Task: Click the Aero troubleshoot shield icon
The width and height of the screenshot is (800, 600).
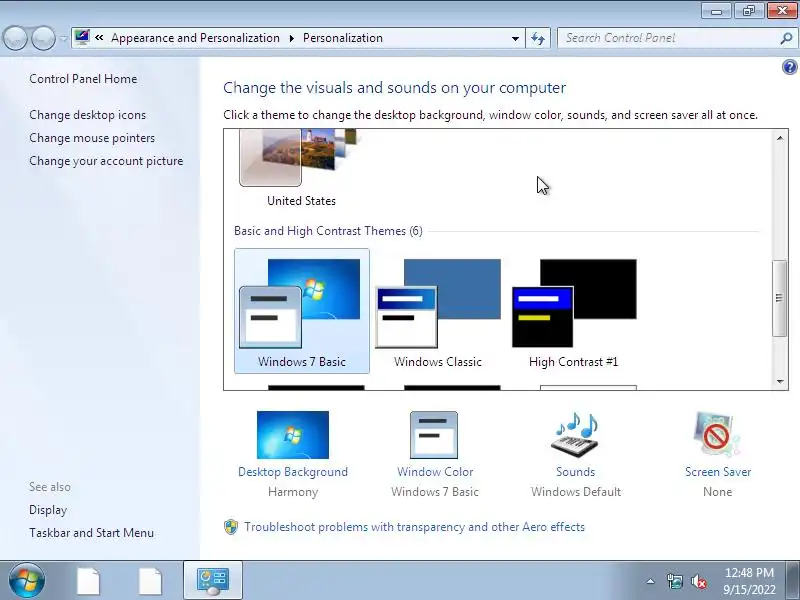Action: pyautogui.click(x=231, y=527)
